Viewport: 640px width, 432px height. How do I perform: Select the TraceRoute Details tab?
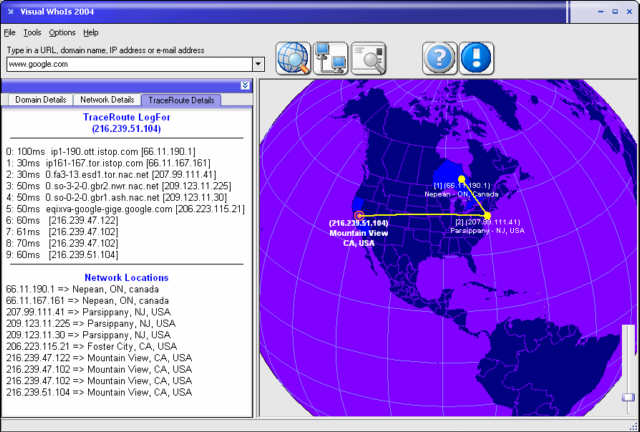181,100
